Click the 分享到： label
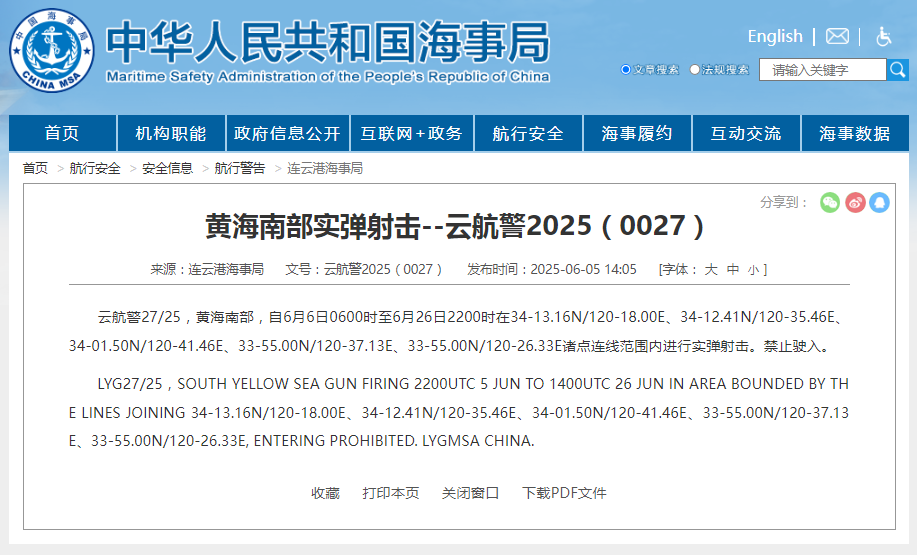 pyautogui.click(x=784, y=202)
